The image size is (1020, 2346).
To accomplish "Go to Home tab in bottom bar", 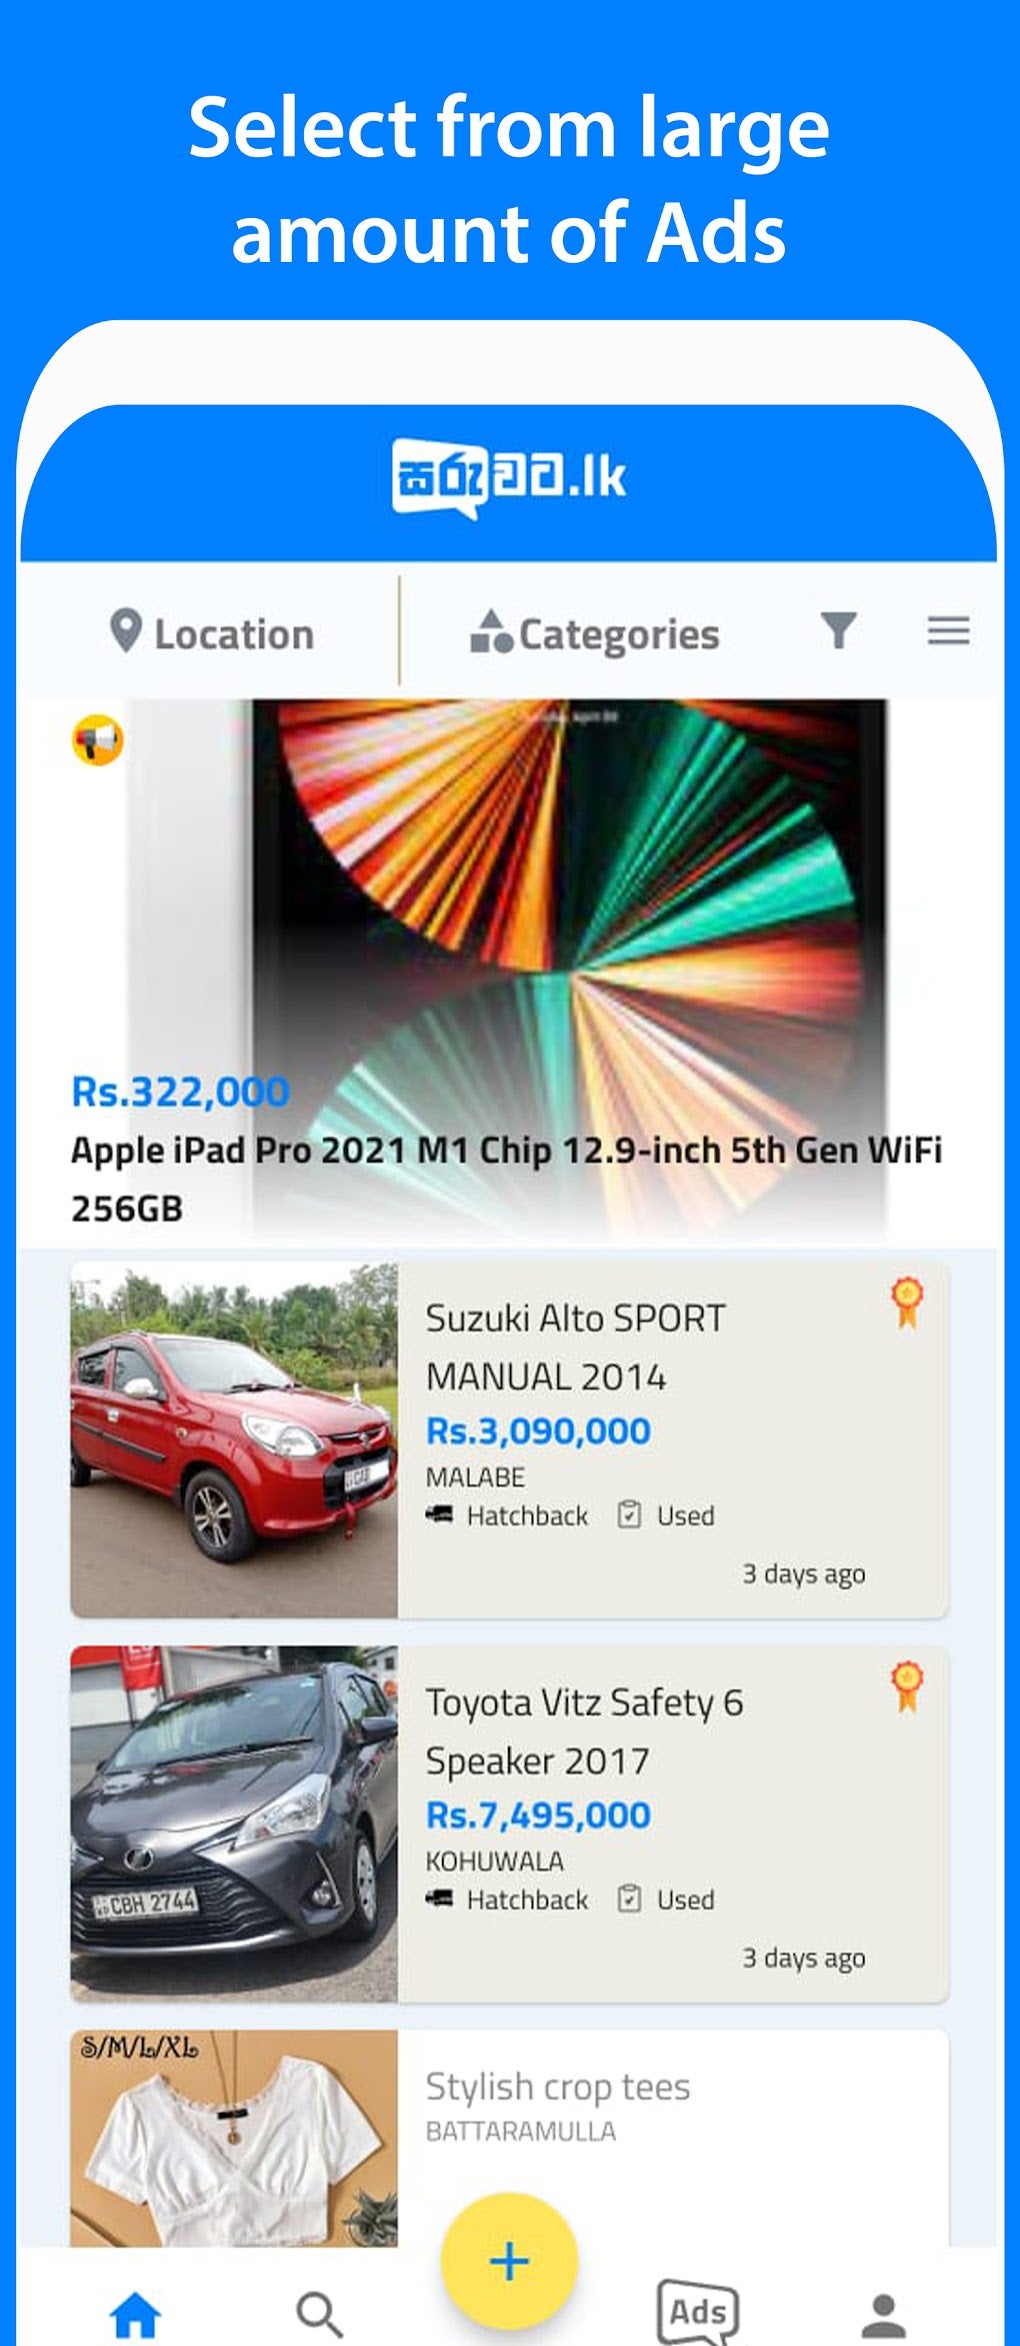I will 135,2315.
